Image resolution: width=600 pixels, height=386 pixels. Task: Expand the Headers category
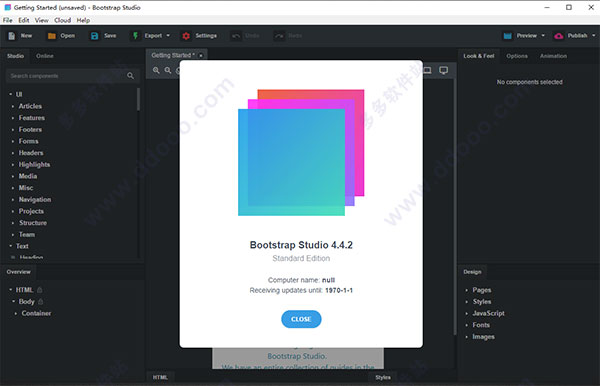click(13, 153)
